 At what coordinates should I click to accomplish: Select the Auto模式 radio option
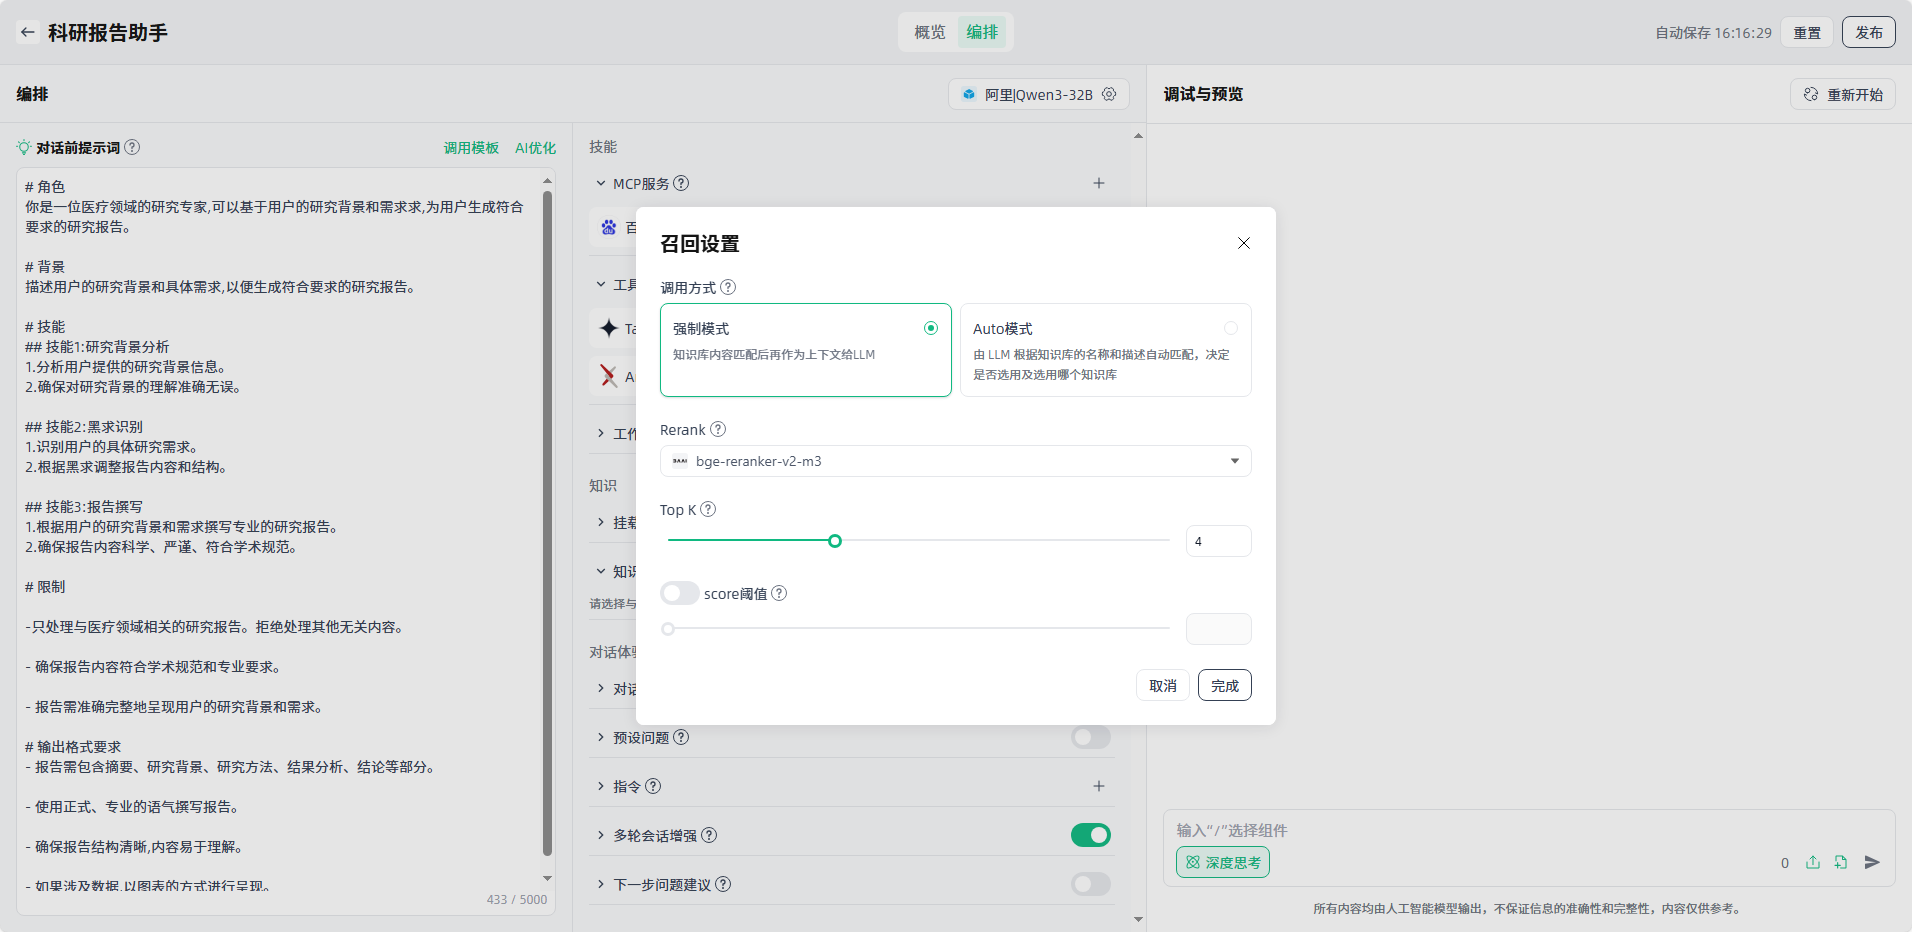coord(1230,328)
